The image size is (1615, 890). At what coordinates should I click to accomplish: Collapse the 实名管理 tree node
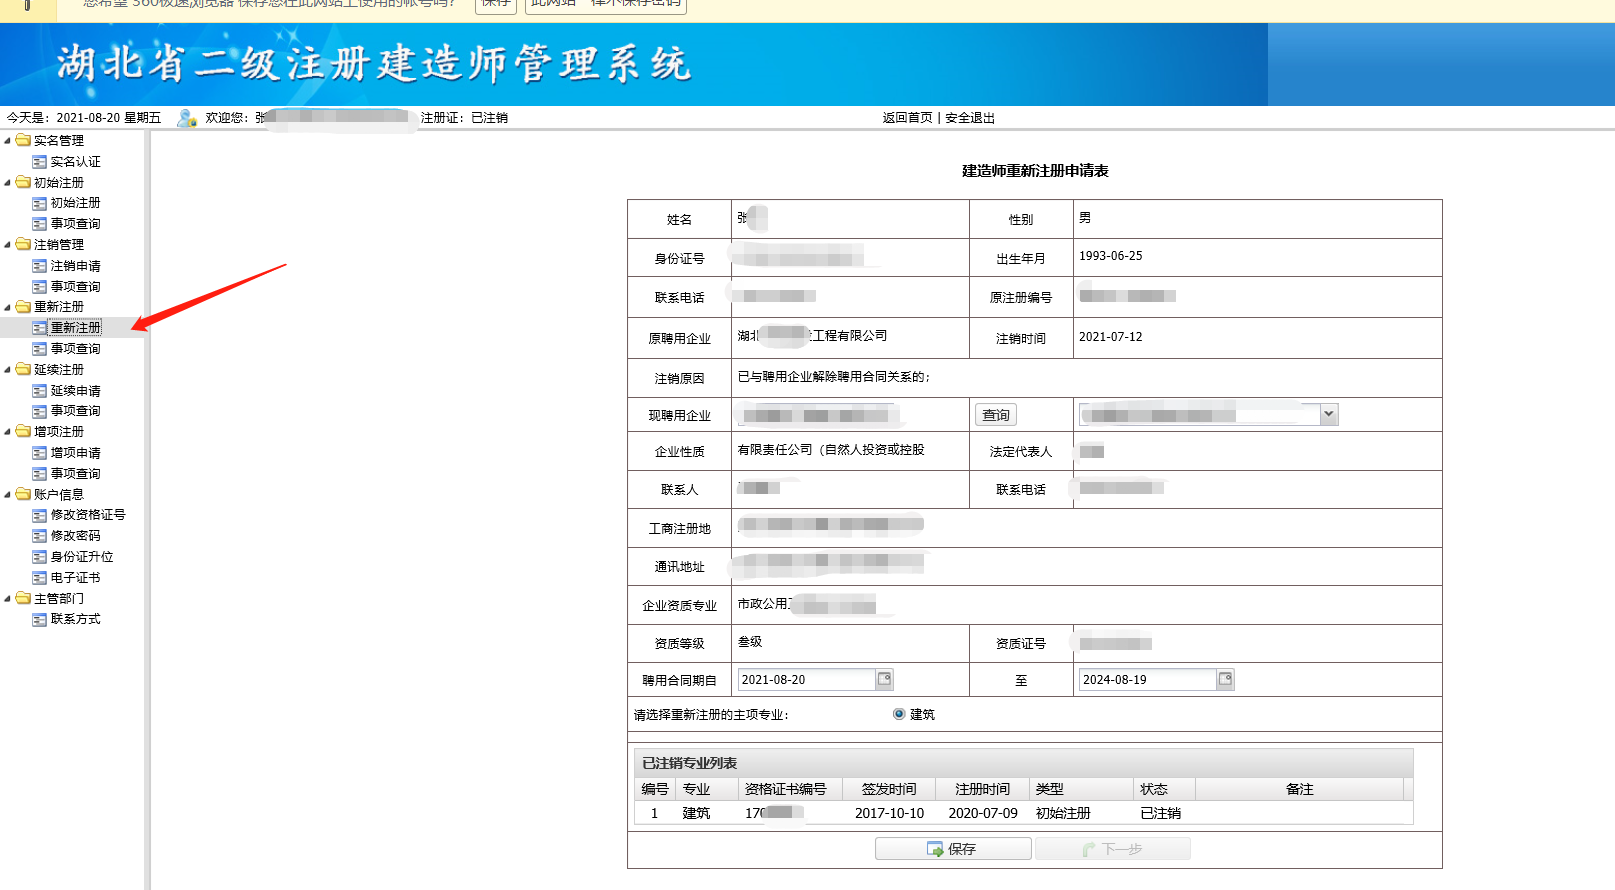8,141
